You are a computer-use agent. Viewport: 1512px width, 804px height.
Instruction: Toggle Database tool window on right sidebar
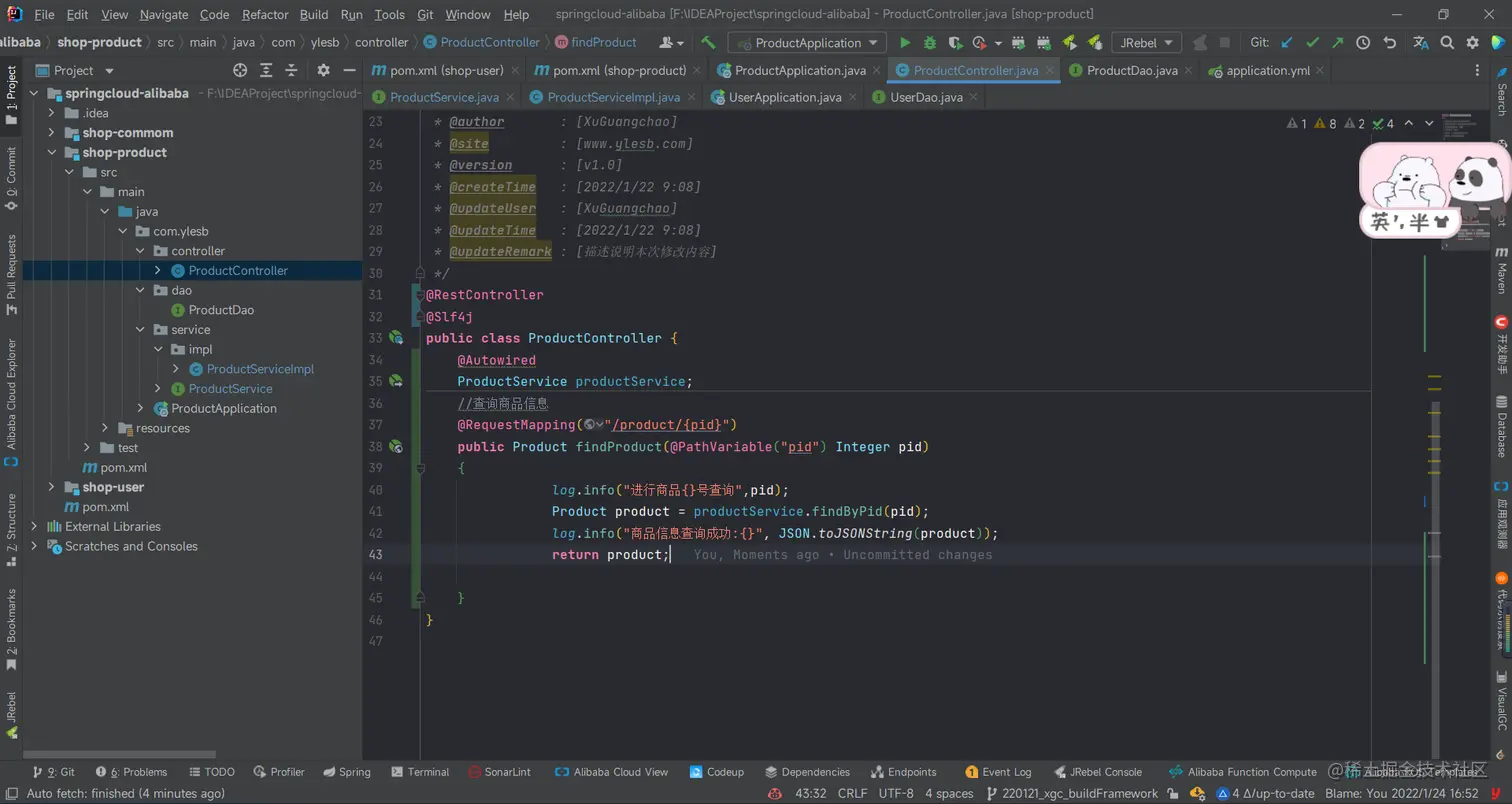tap(1501, 427)
